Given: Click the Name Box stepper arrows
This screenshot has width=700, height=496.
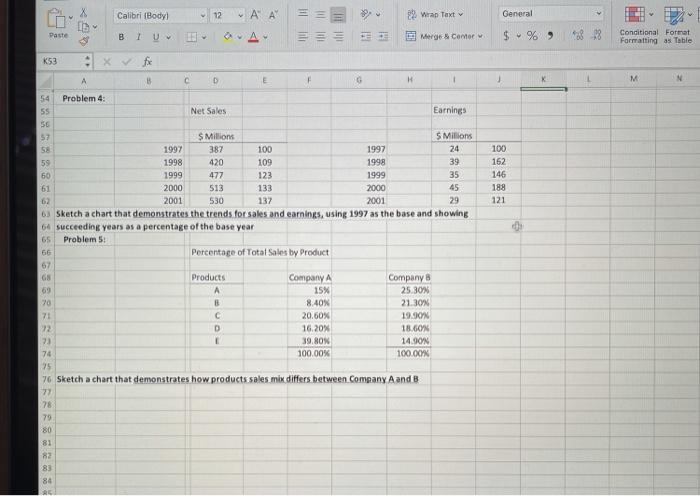Looking at the screenshot, I should (88, 62).
